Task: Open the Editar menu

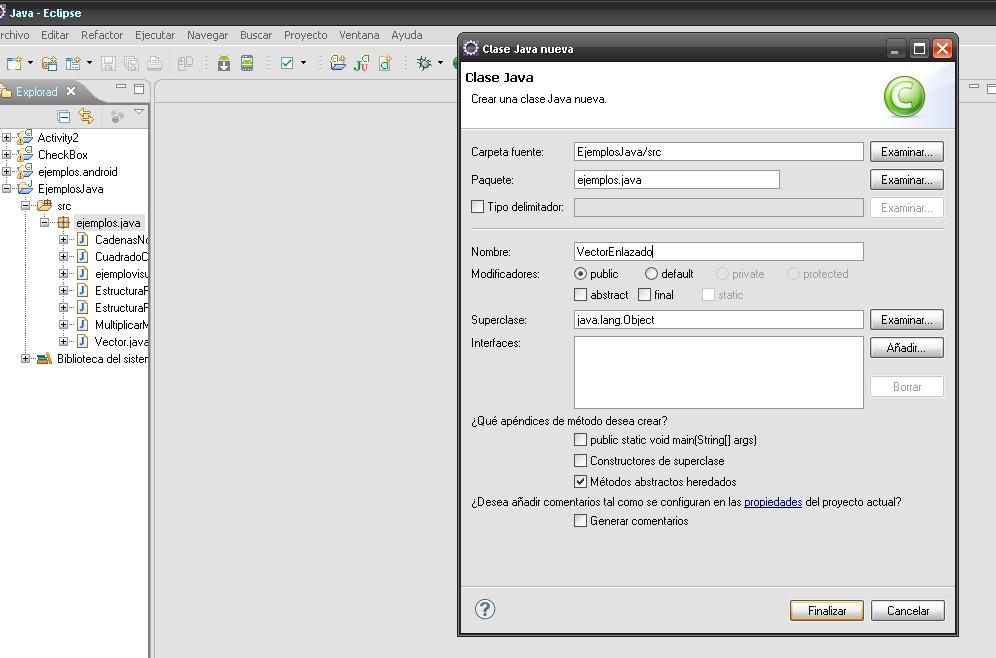Action: tap(55, 35)
